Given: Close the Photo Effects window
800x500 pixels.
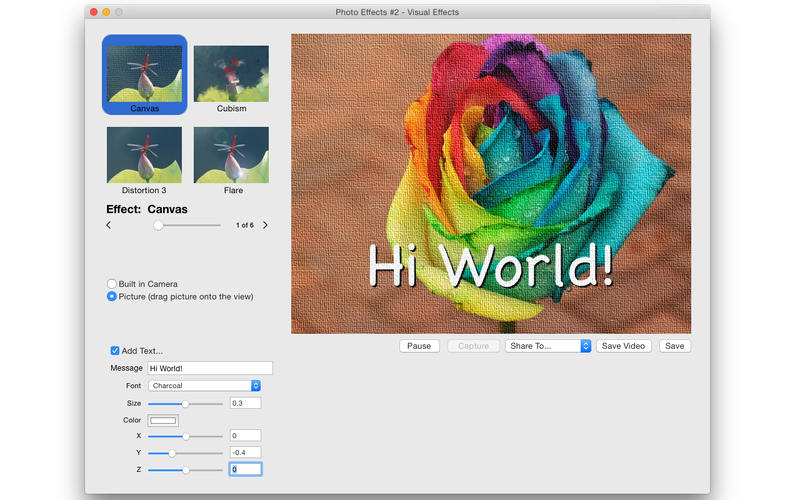Looking at the screenshot, I should tap(94, 12).
